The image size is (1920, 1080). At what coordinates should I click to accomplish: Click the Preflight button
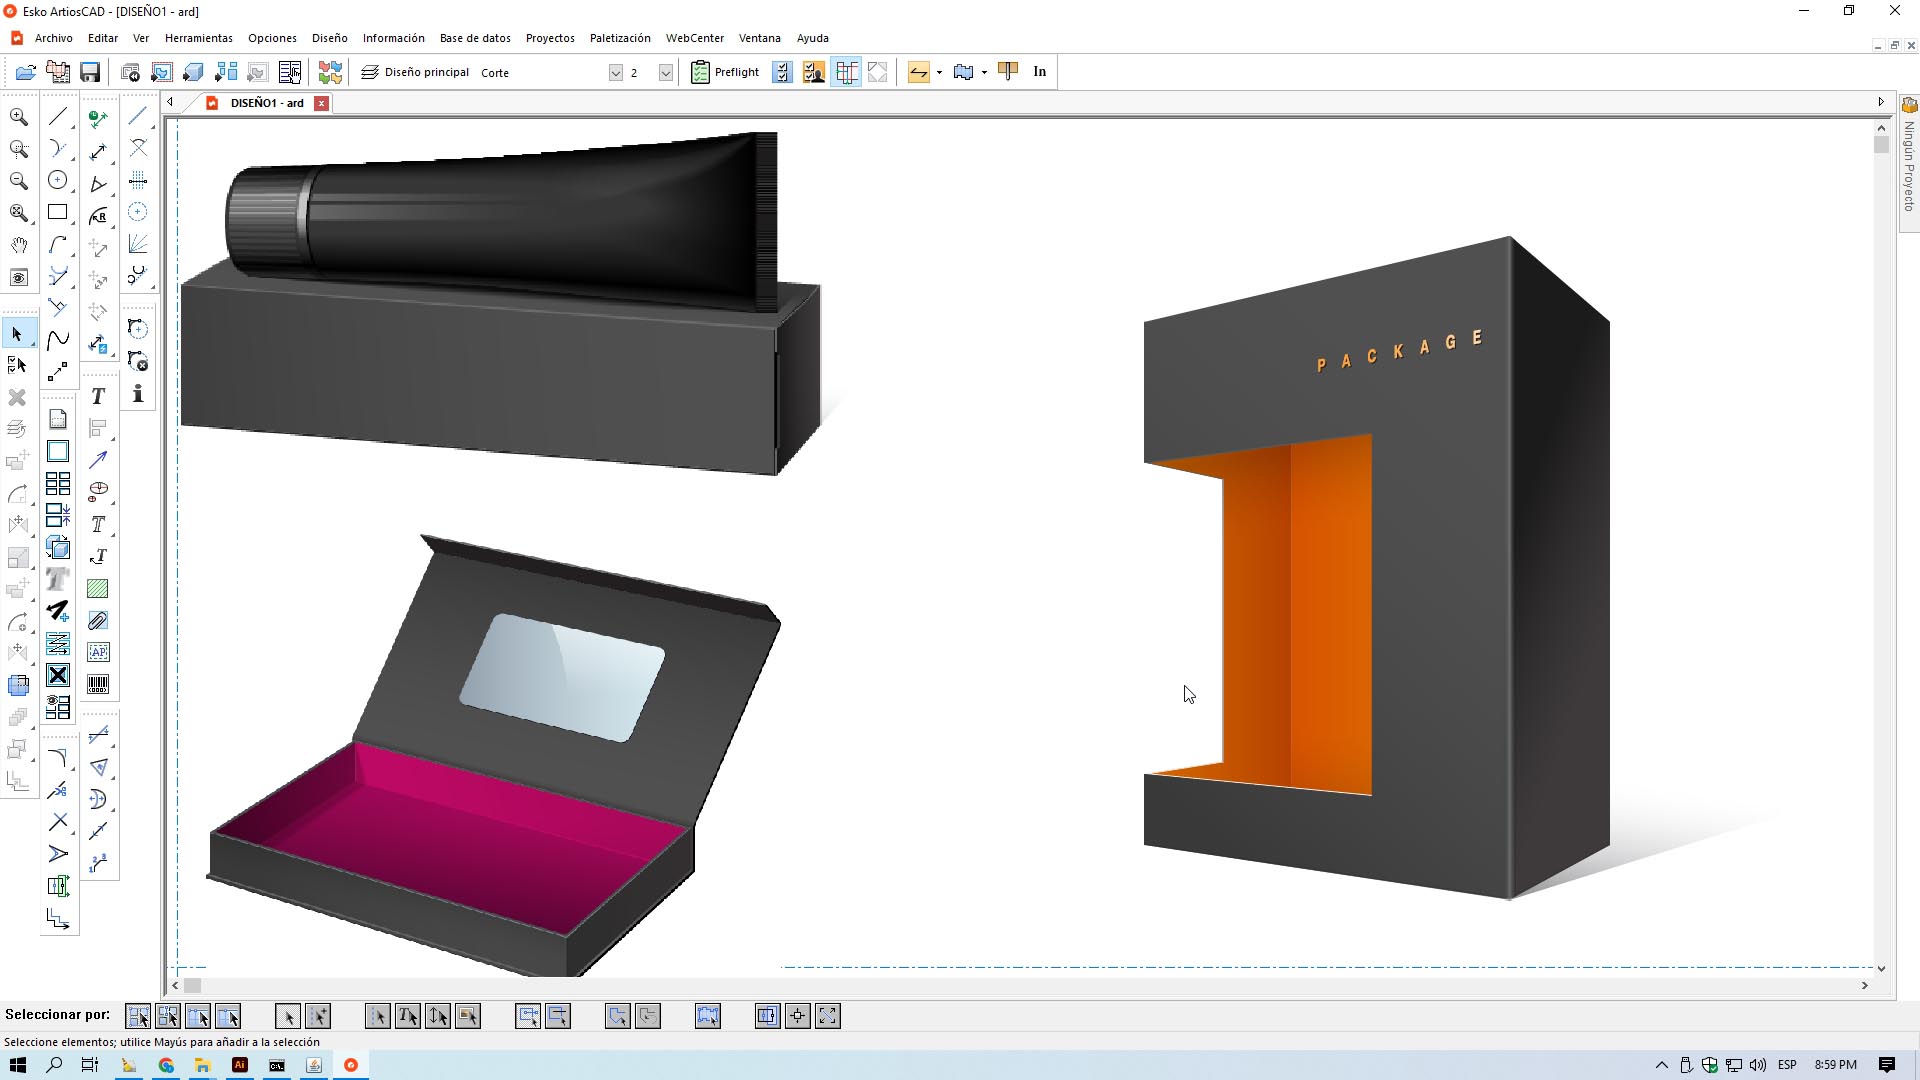[726, 72]
